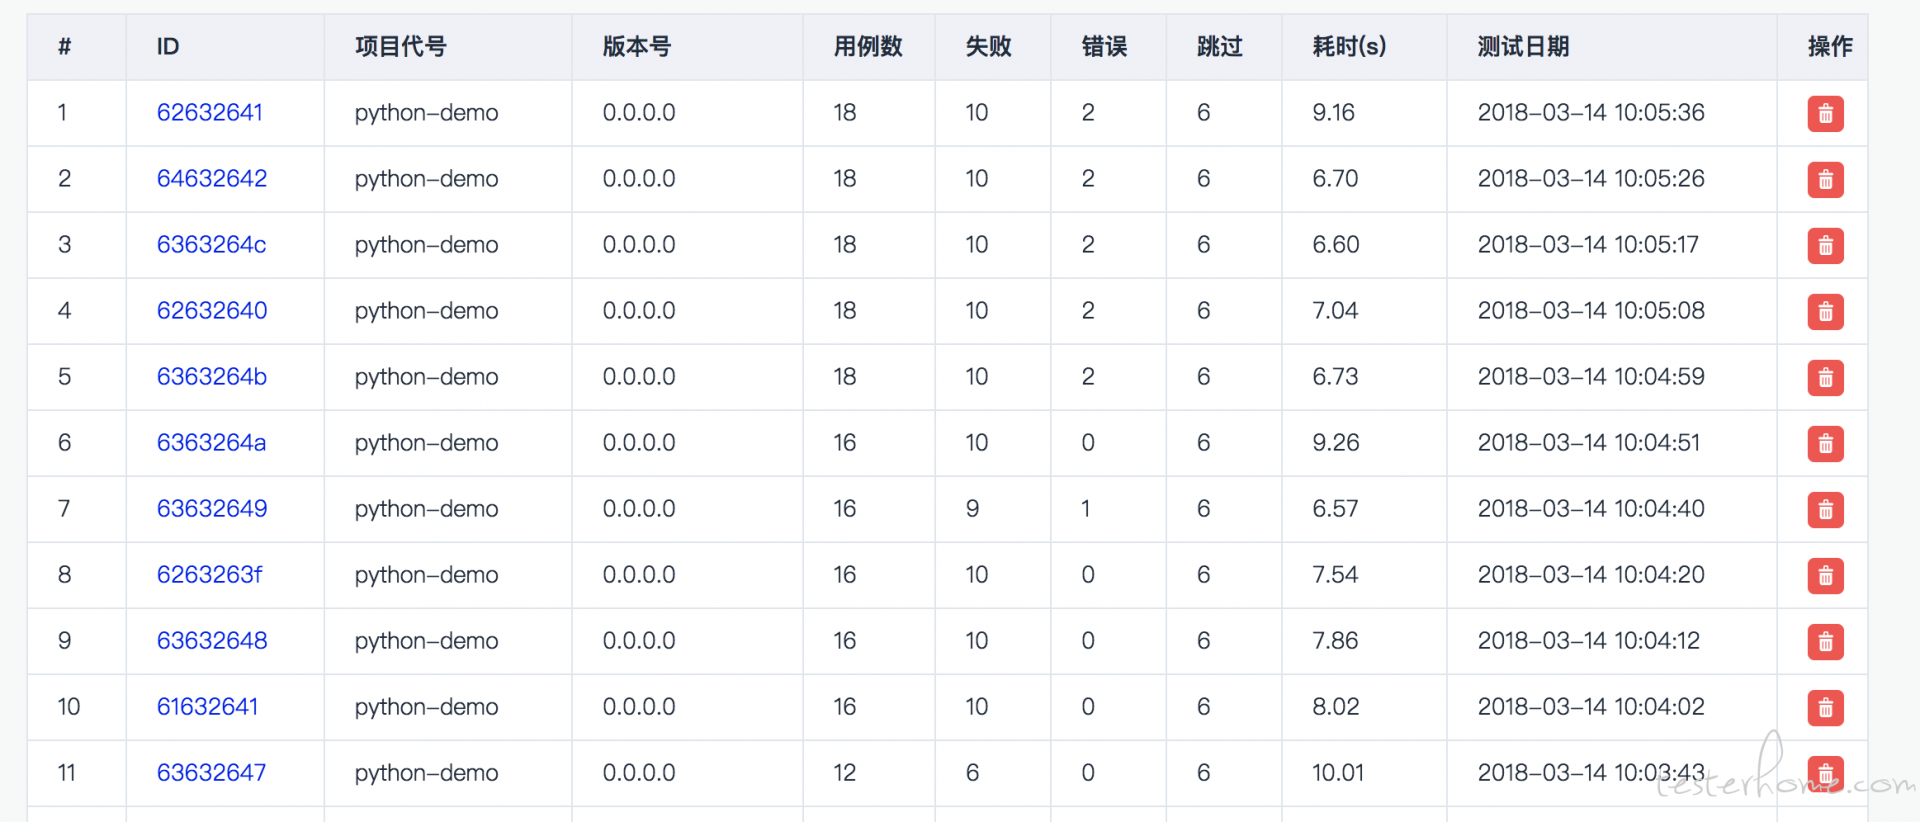View test report 6263263f
This screenshot has width=1920, height=822.
[x=210, y=575]
